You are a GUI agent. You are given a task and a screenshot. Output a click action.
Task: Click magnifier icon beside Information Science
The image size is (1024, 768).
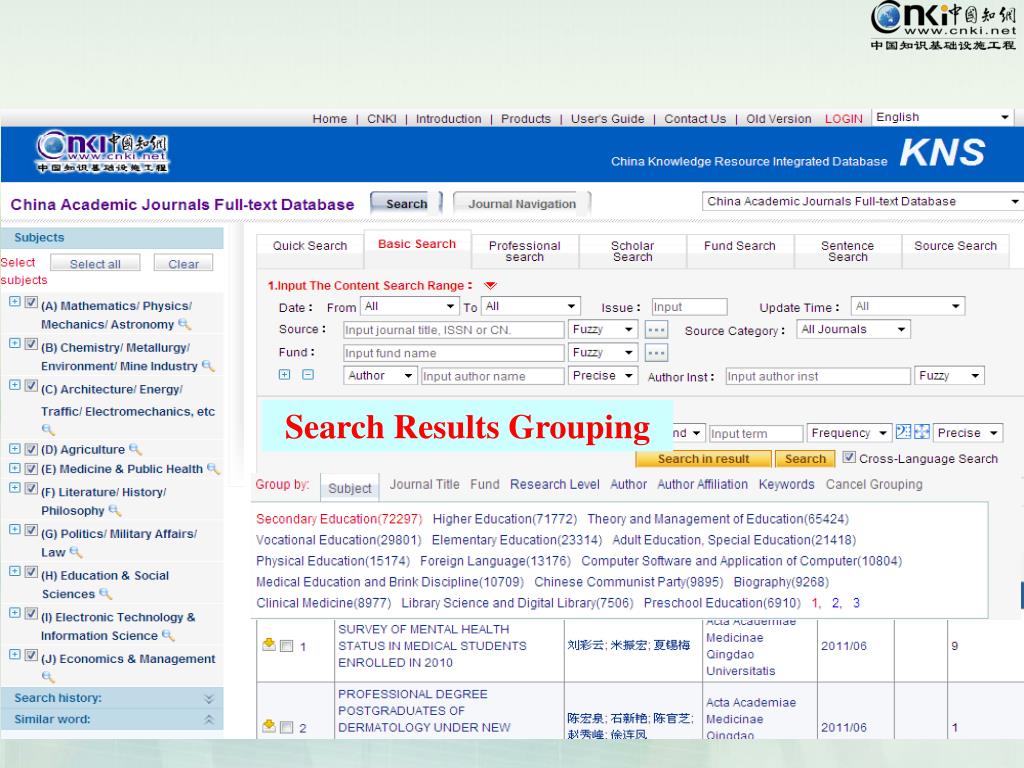[168, 635]
